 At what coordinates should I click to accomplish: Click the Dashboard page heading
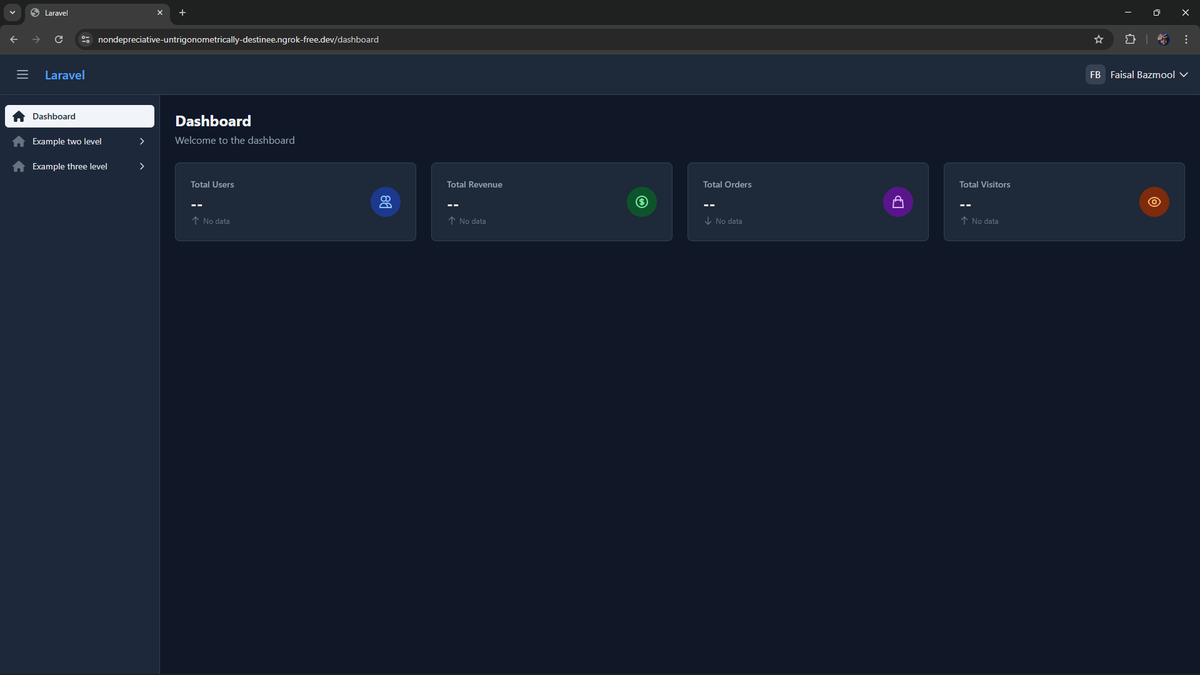[213, 121]
